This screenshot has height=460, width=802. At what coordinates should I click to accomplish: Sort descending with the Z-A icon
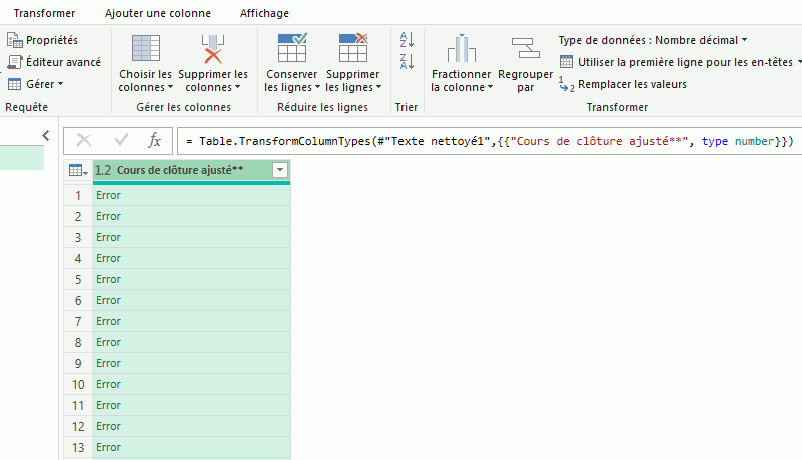pyautogui.click(x=406, y=62)
